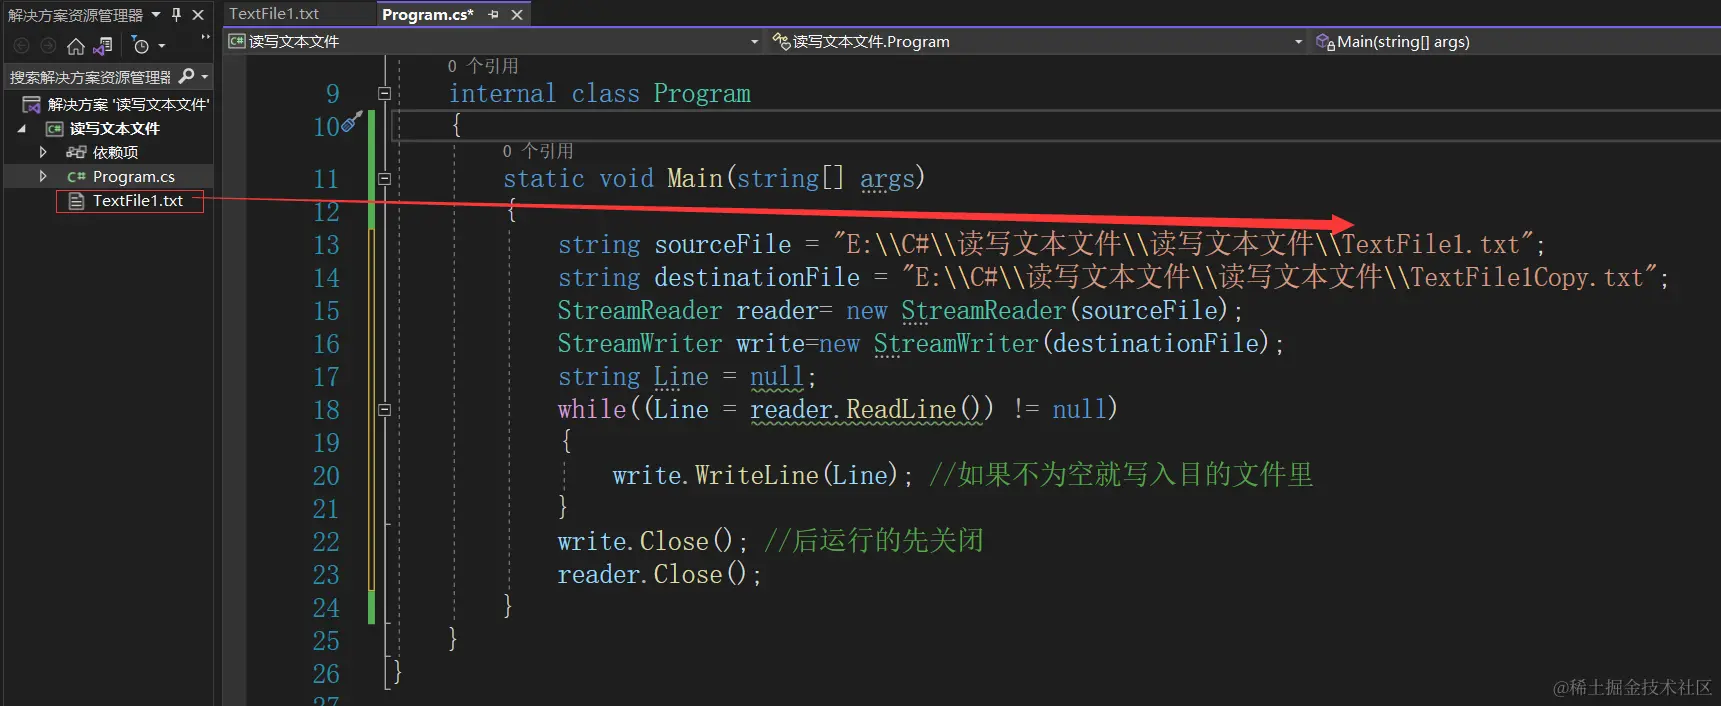Screen dimensions: 1721x706
Task: Click 'null' on line 17
Action: pos(777,377)
